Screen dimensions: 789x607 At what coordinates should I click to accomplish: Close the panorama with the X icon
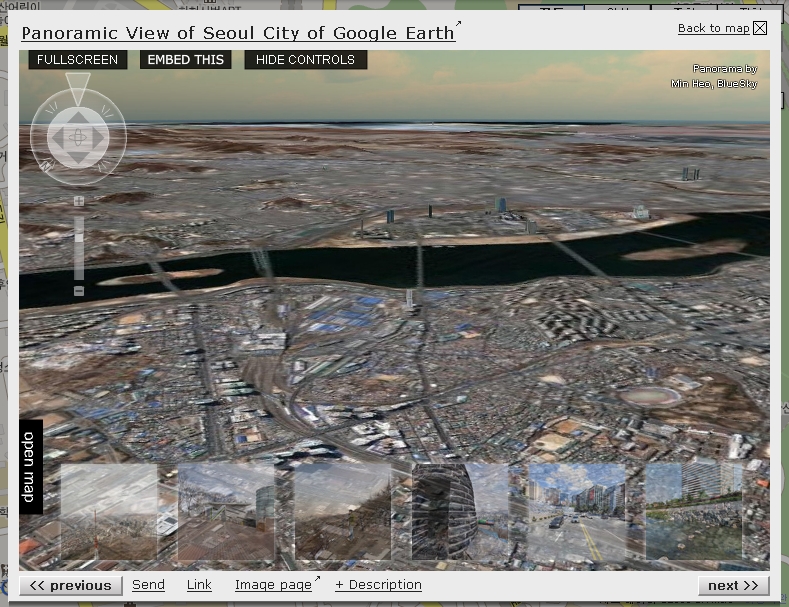[760, 28]
